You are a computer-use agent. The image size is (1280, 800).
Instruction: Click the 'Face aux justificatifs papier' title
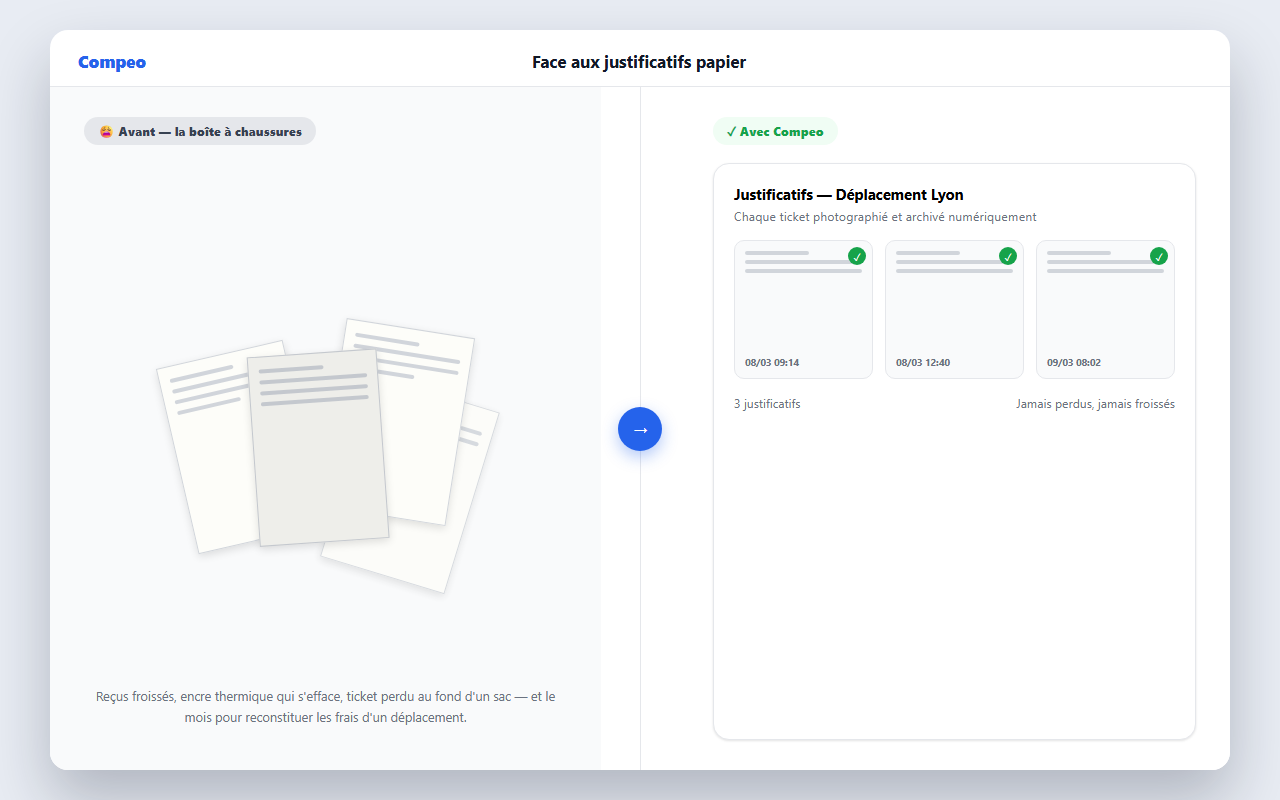tap(639, 62)
